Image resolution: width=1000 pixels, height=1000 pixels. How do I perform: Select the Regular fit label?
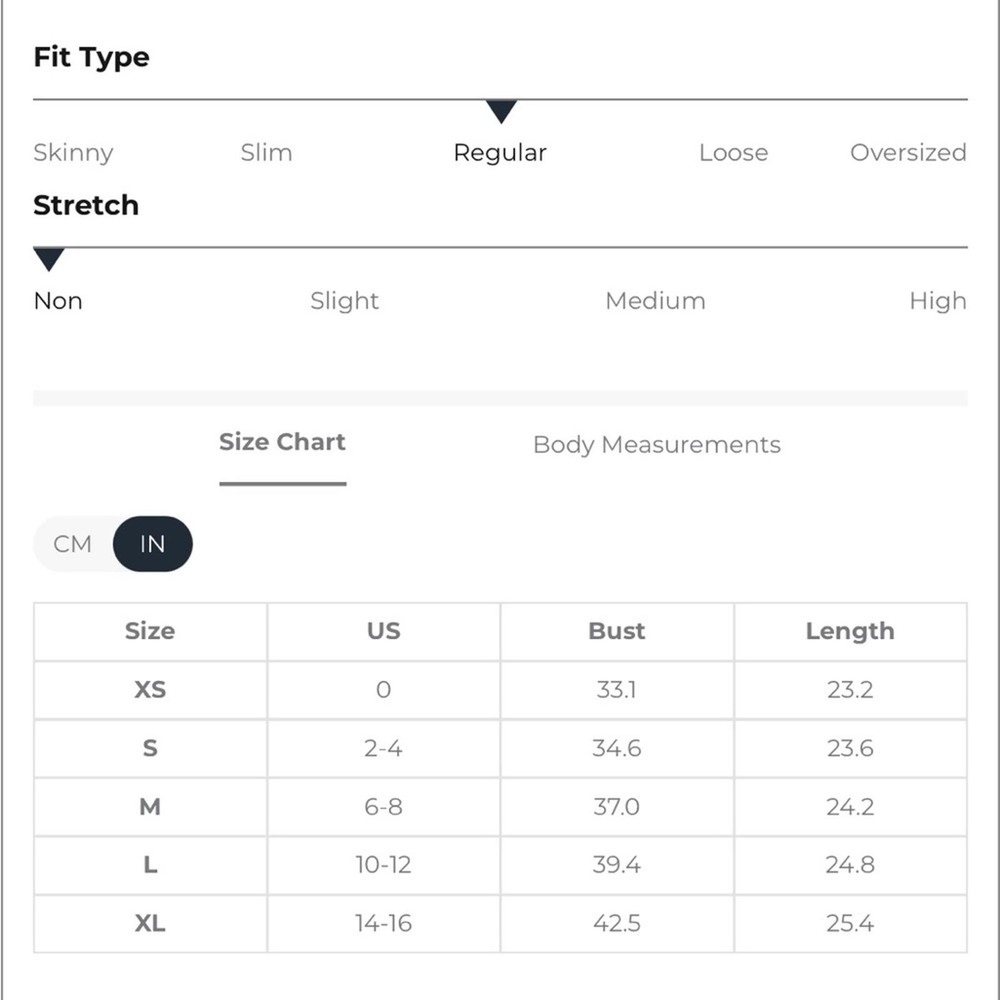pyautogui.click(x=500, y=153)
